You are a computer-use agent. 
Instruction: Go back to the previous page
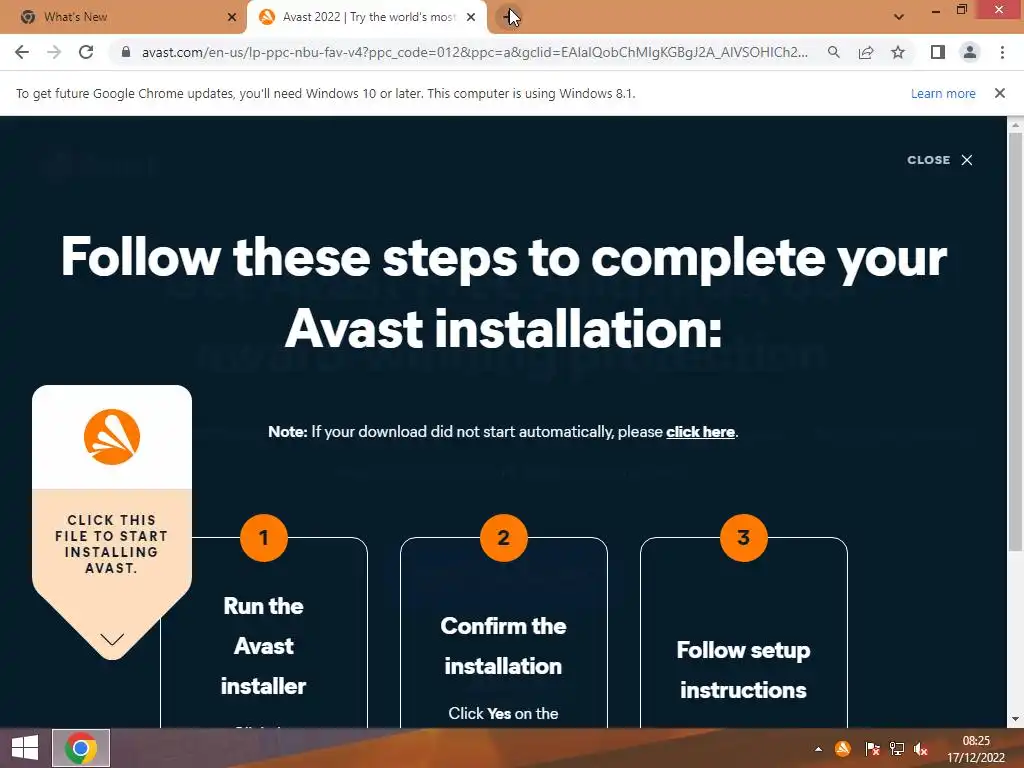(22, 52)
